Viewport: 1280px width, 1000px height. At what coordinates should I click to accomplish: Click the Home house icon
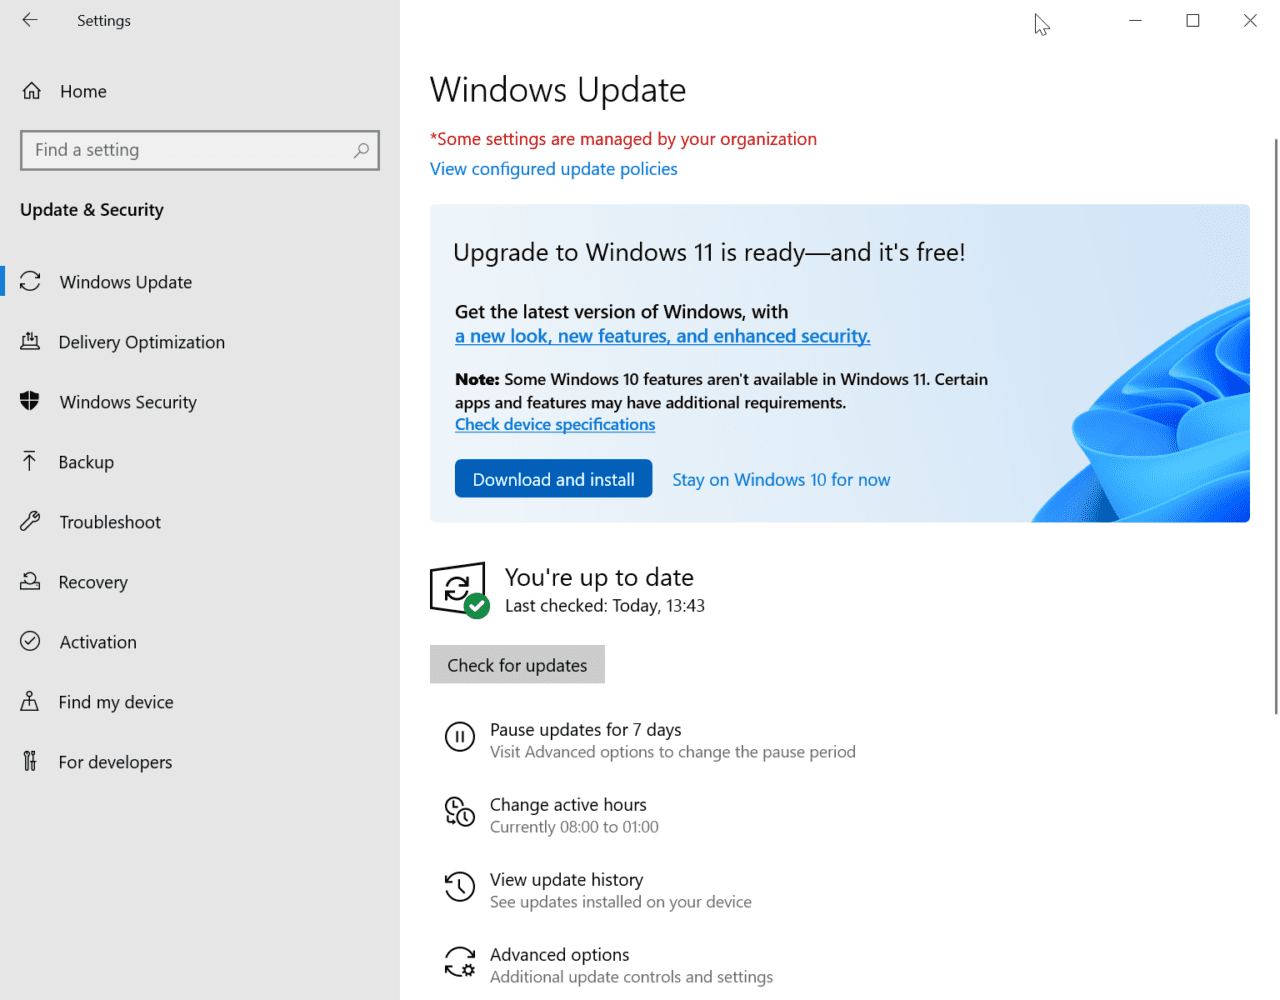point(32,91)
